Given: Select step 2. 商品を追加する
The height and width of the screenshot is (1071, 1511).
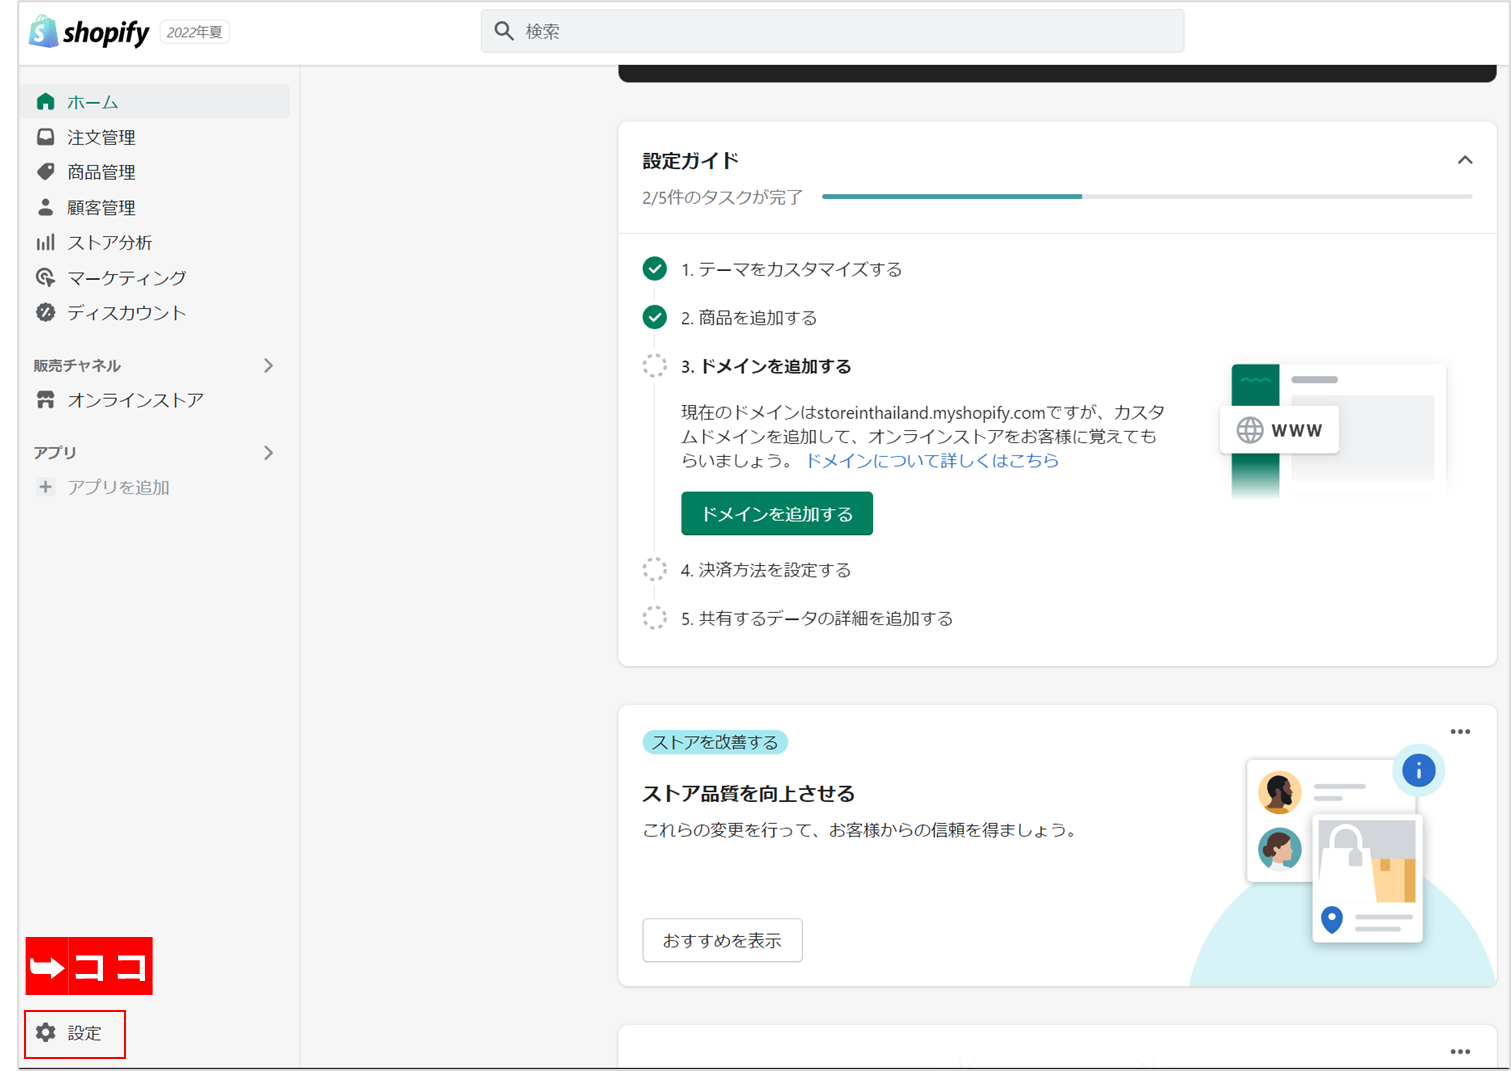Looking at the screenshot, I should [749, 317].
